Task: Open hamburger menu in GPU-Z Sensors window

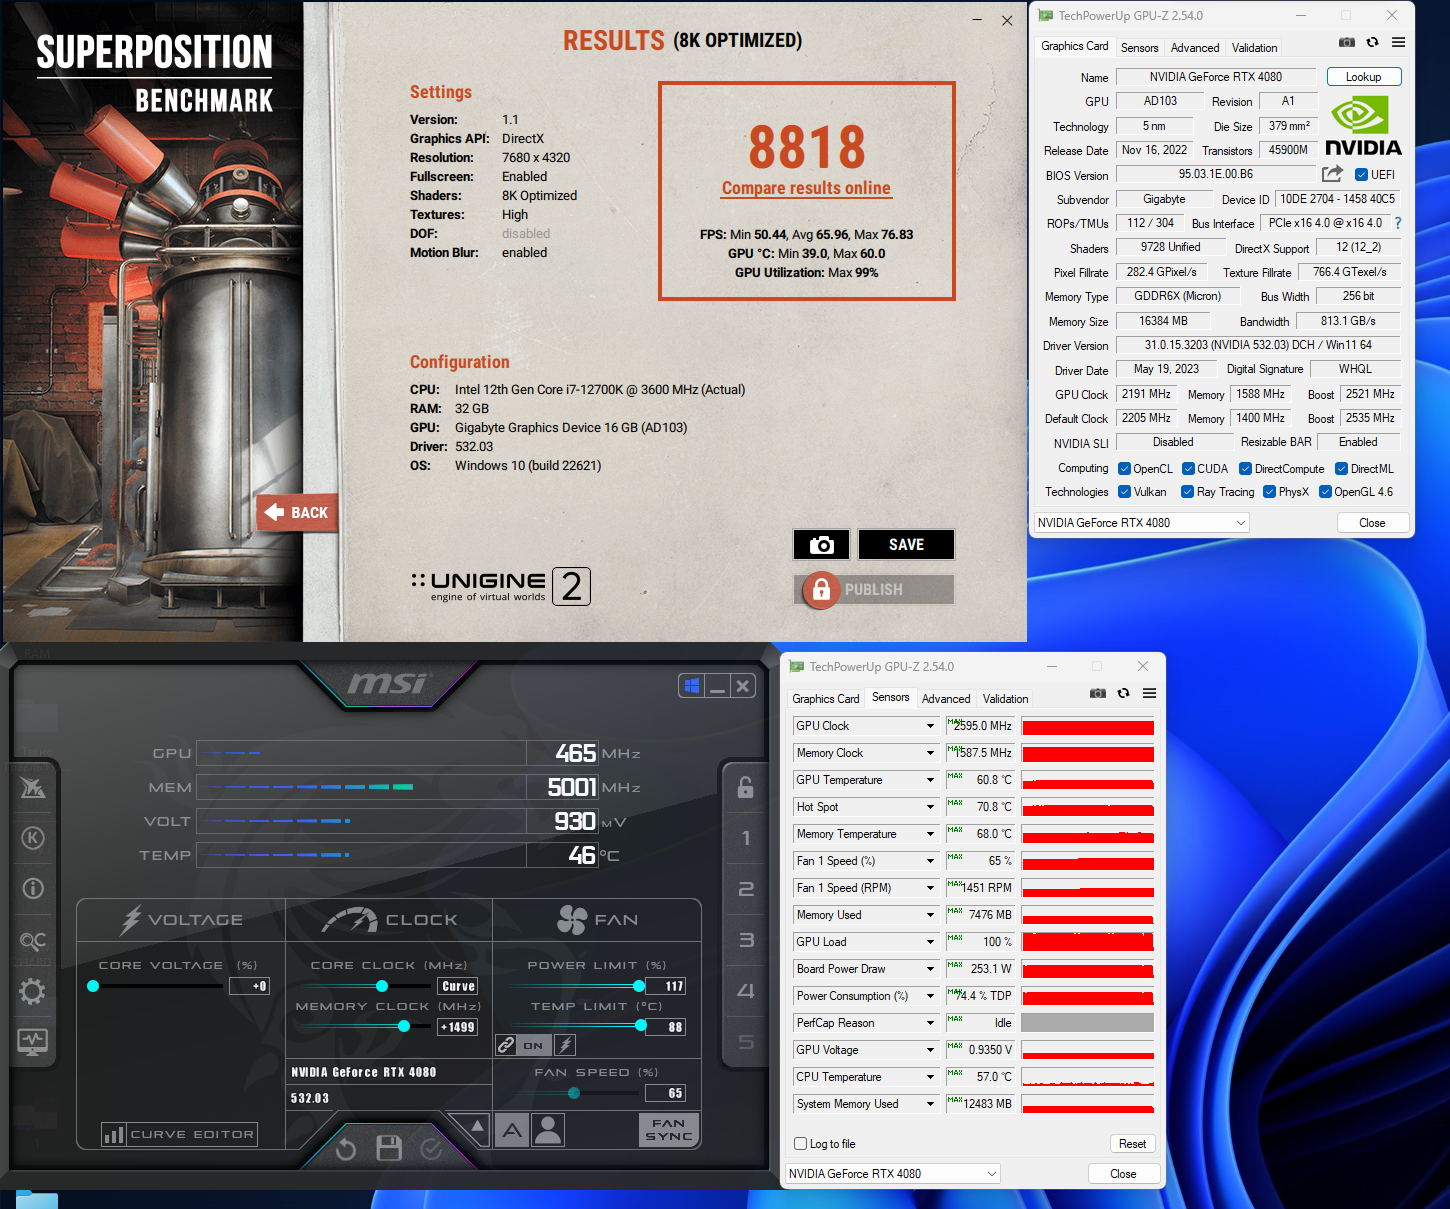Action: coord(1149,693)
